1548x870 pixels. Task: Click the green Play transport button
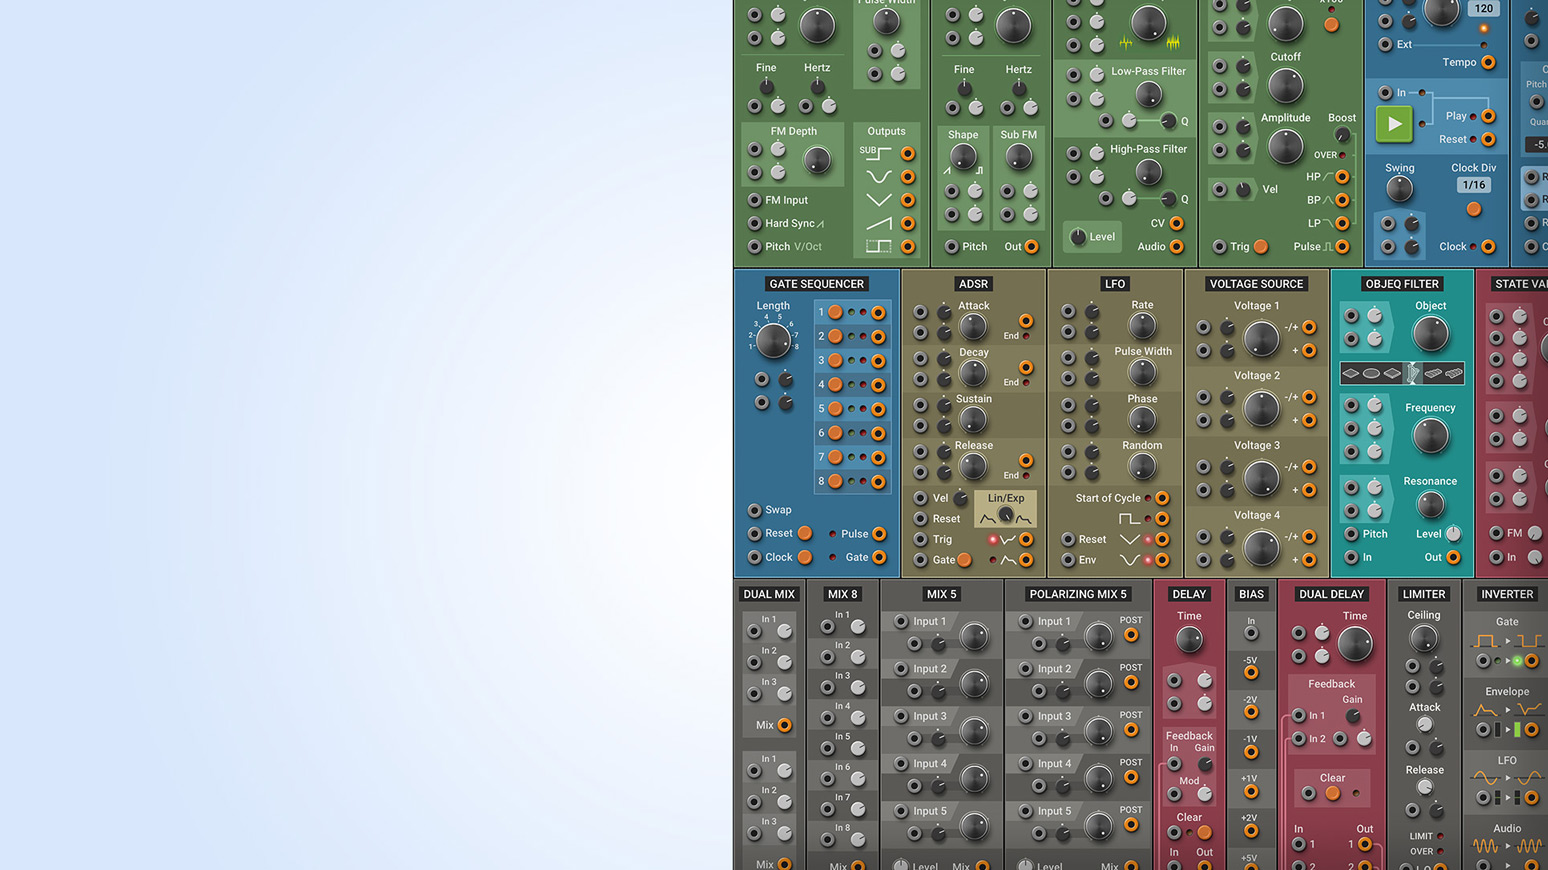[x=1394, y=124]
